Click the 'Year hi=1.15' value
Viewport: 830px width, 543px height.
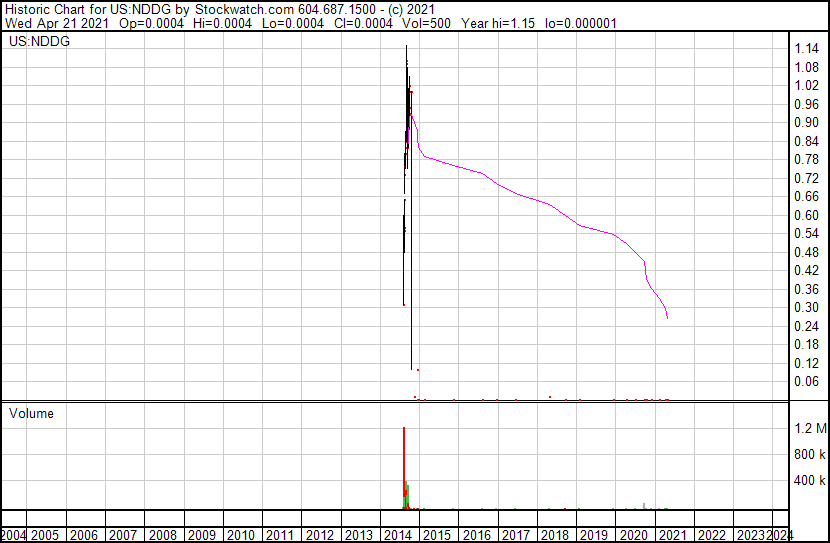click(x=498, y=23)
